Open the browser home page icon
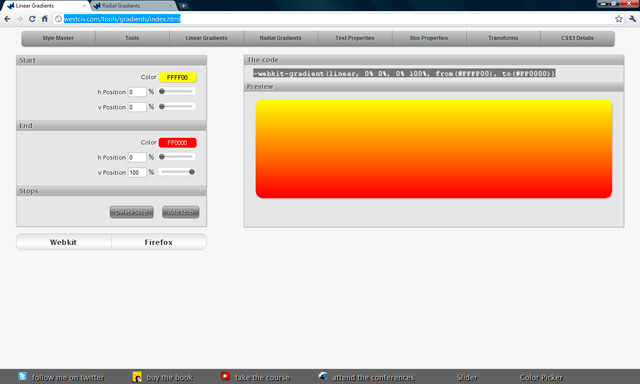Screen dimensions: 640x384 44,19
